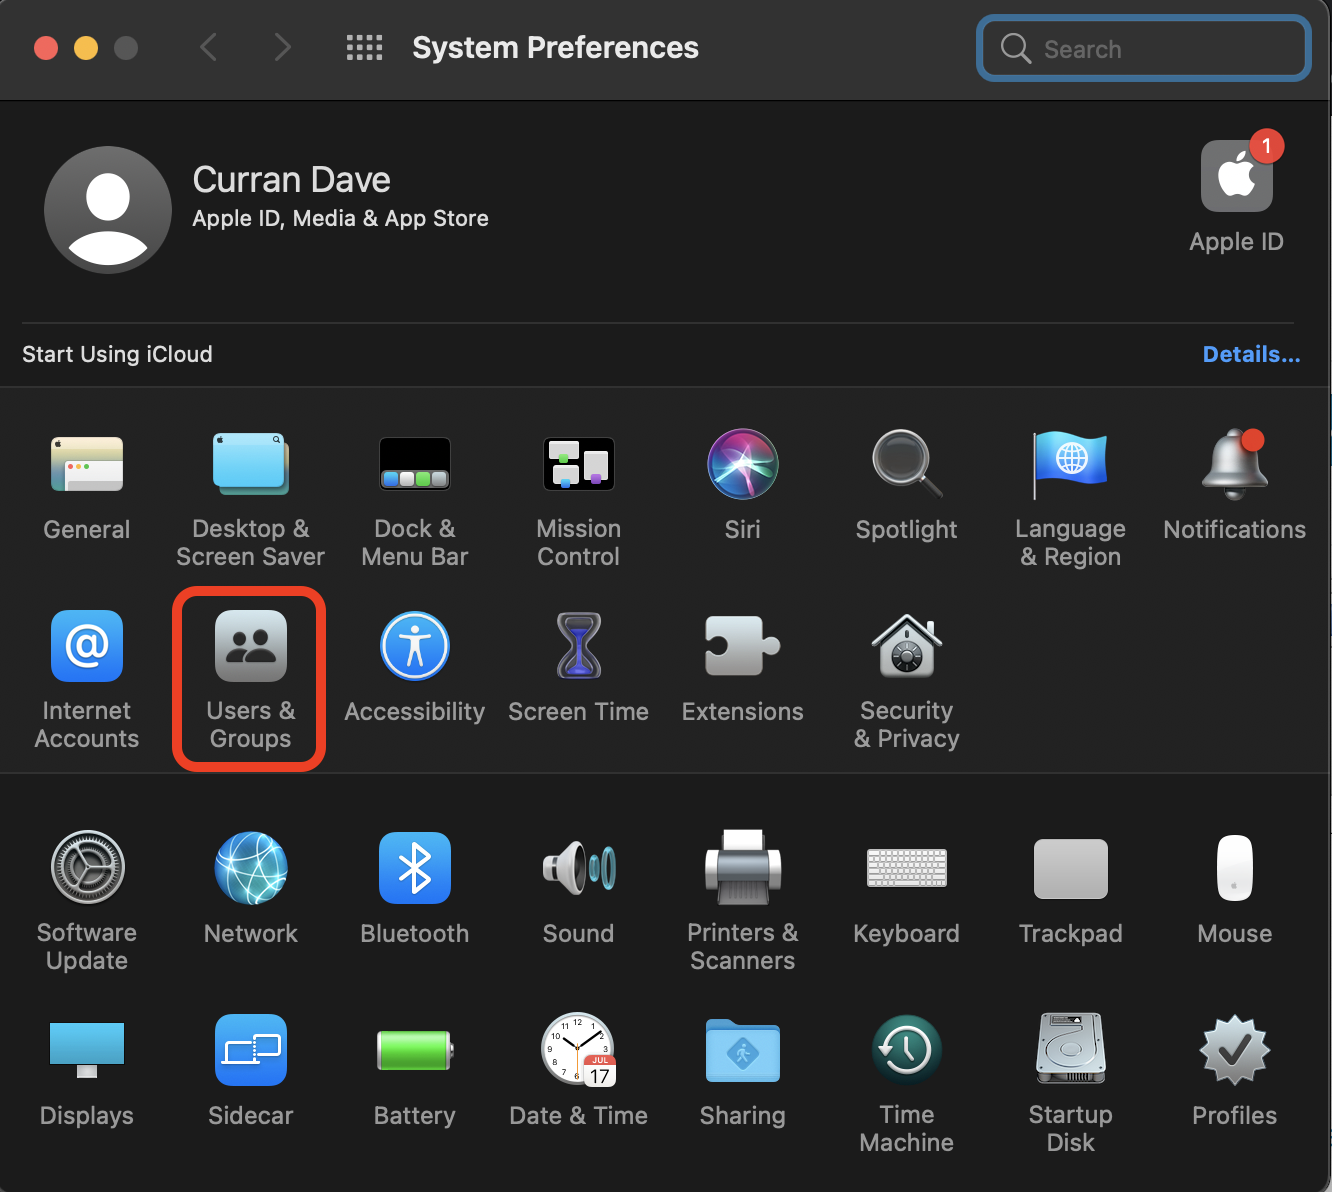Click the back navigation arrow

(x=209, y=47)
